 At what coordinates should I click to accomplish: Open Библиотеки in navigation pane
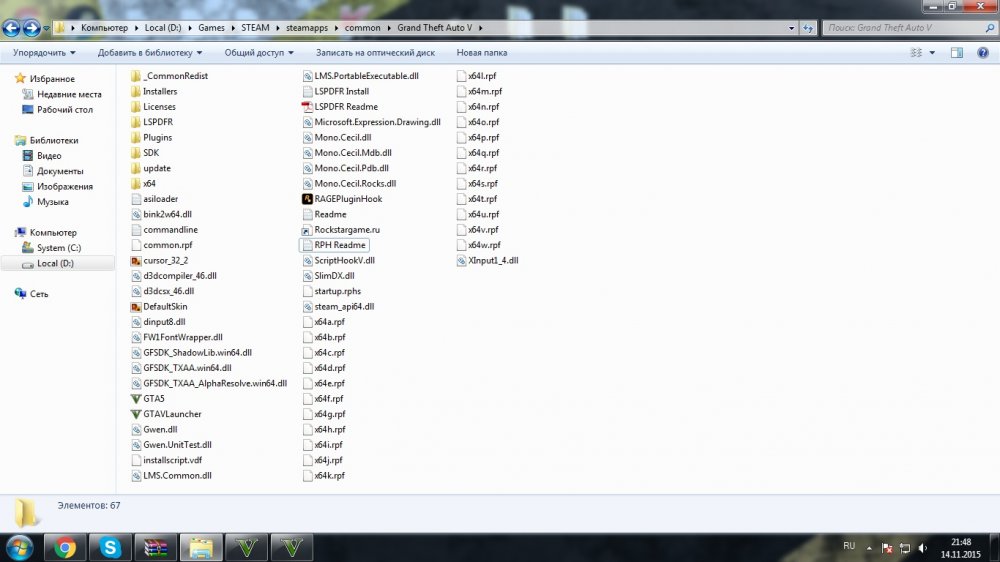pyautogui.click(x=54, y=140)
